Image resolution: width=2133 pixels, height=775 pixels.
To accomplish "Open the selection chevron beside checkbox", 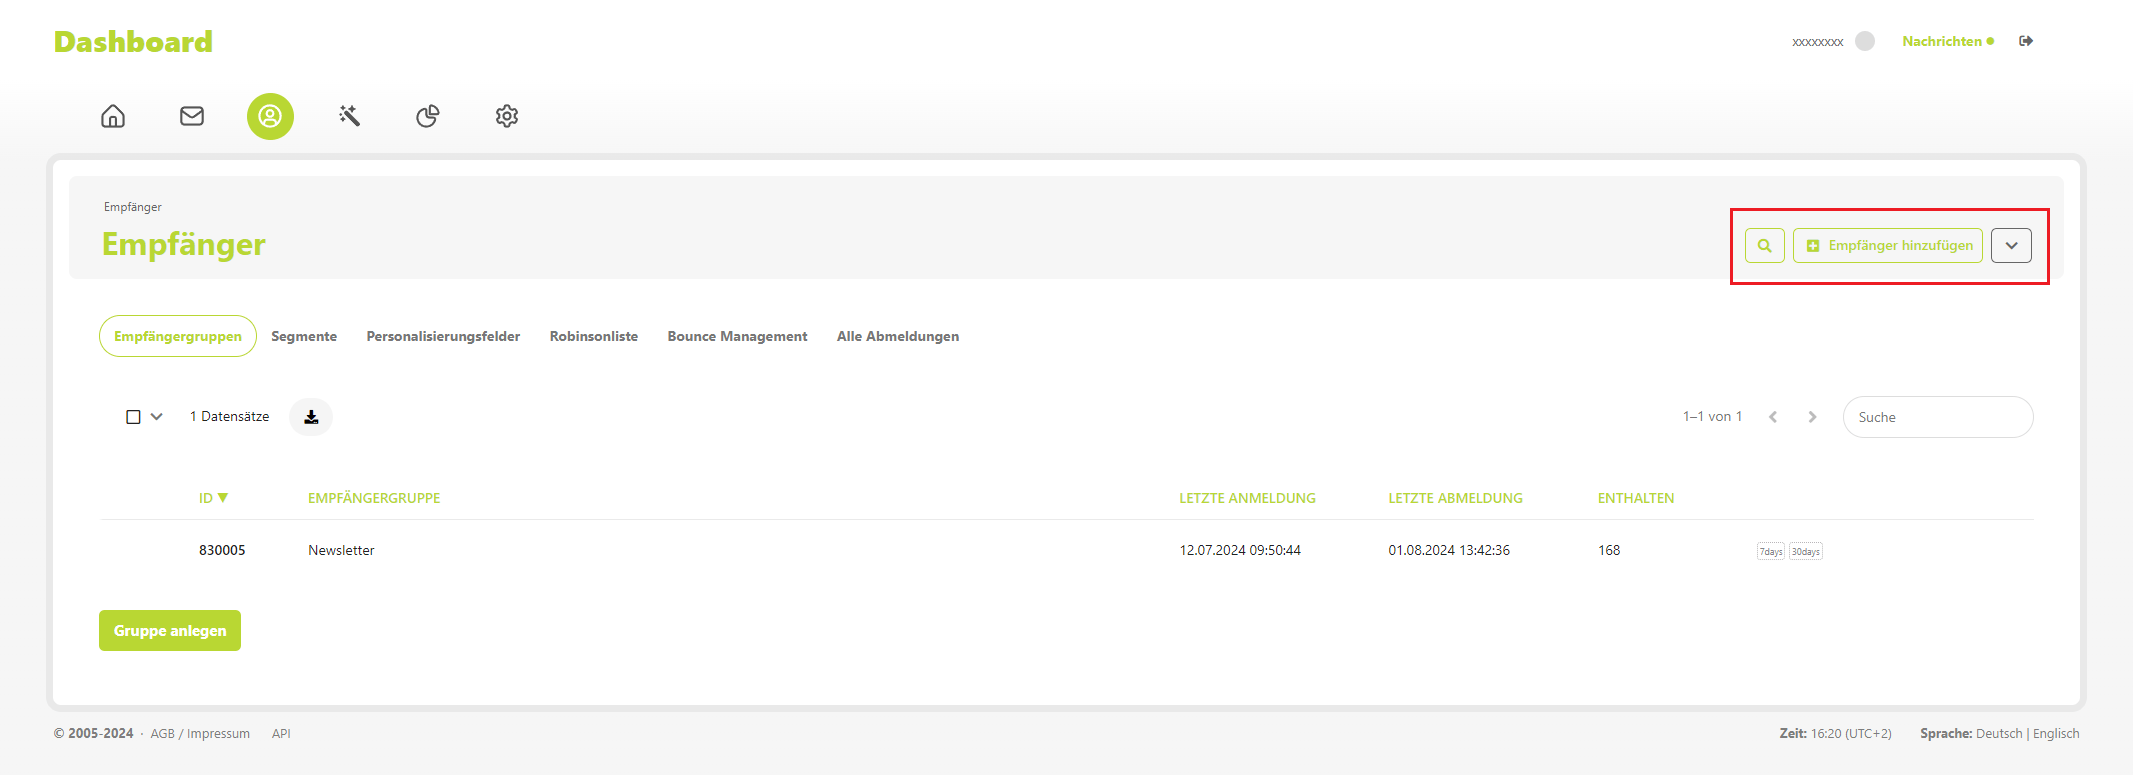I will 157,417.
